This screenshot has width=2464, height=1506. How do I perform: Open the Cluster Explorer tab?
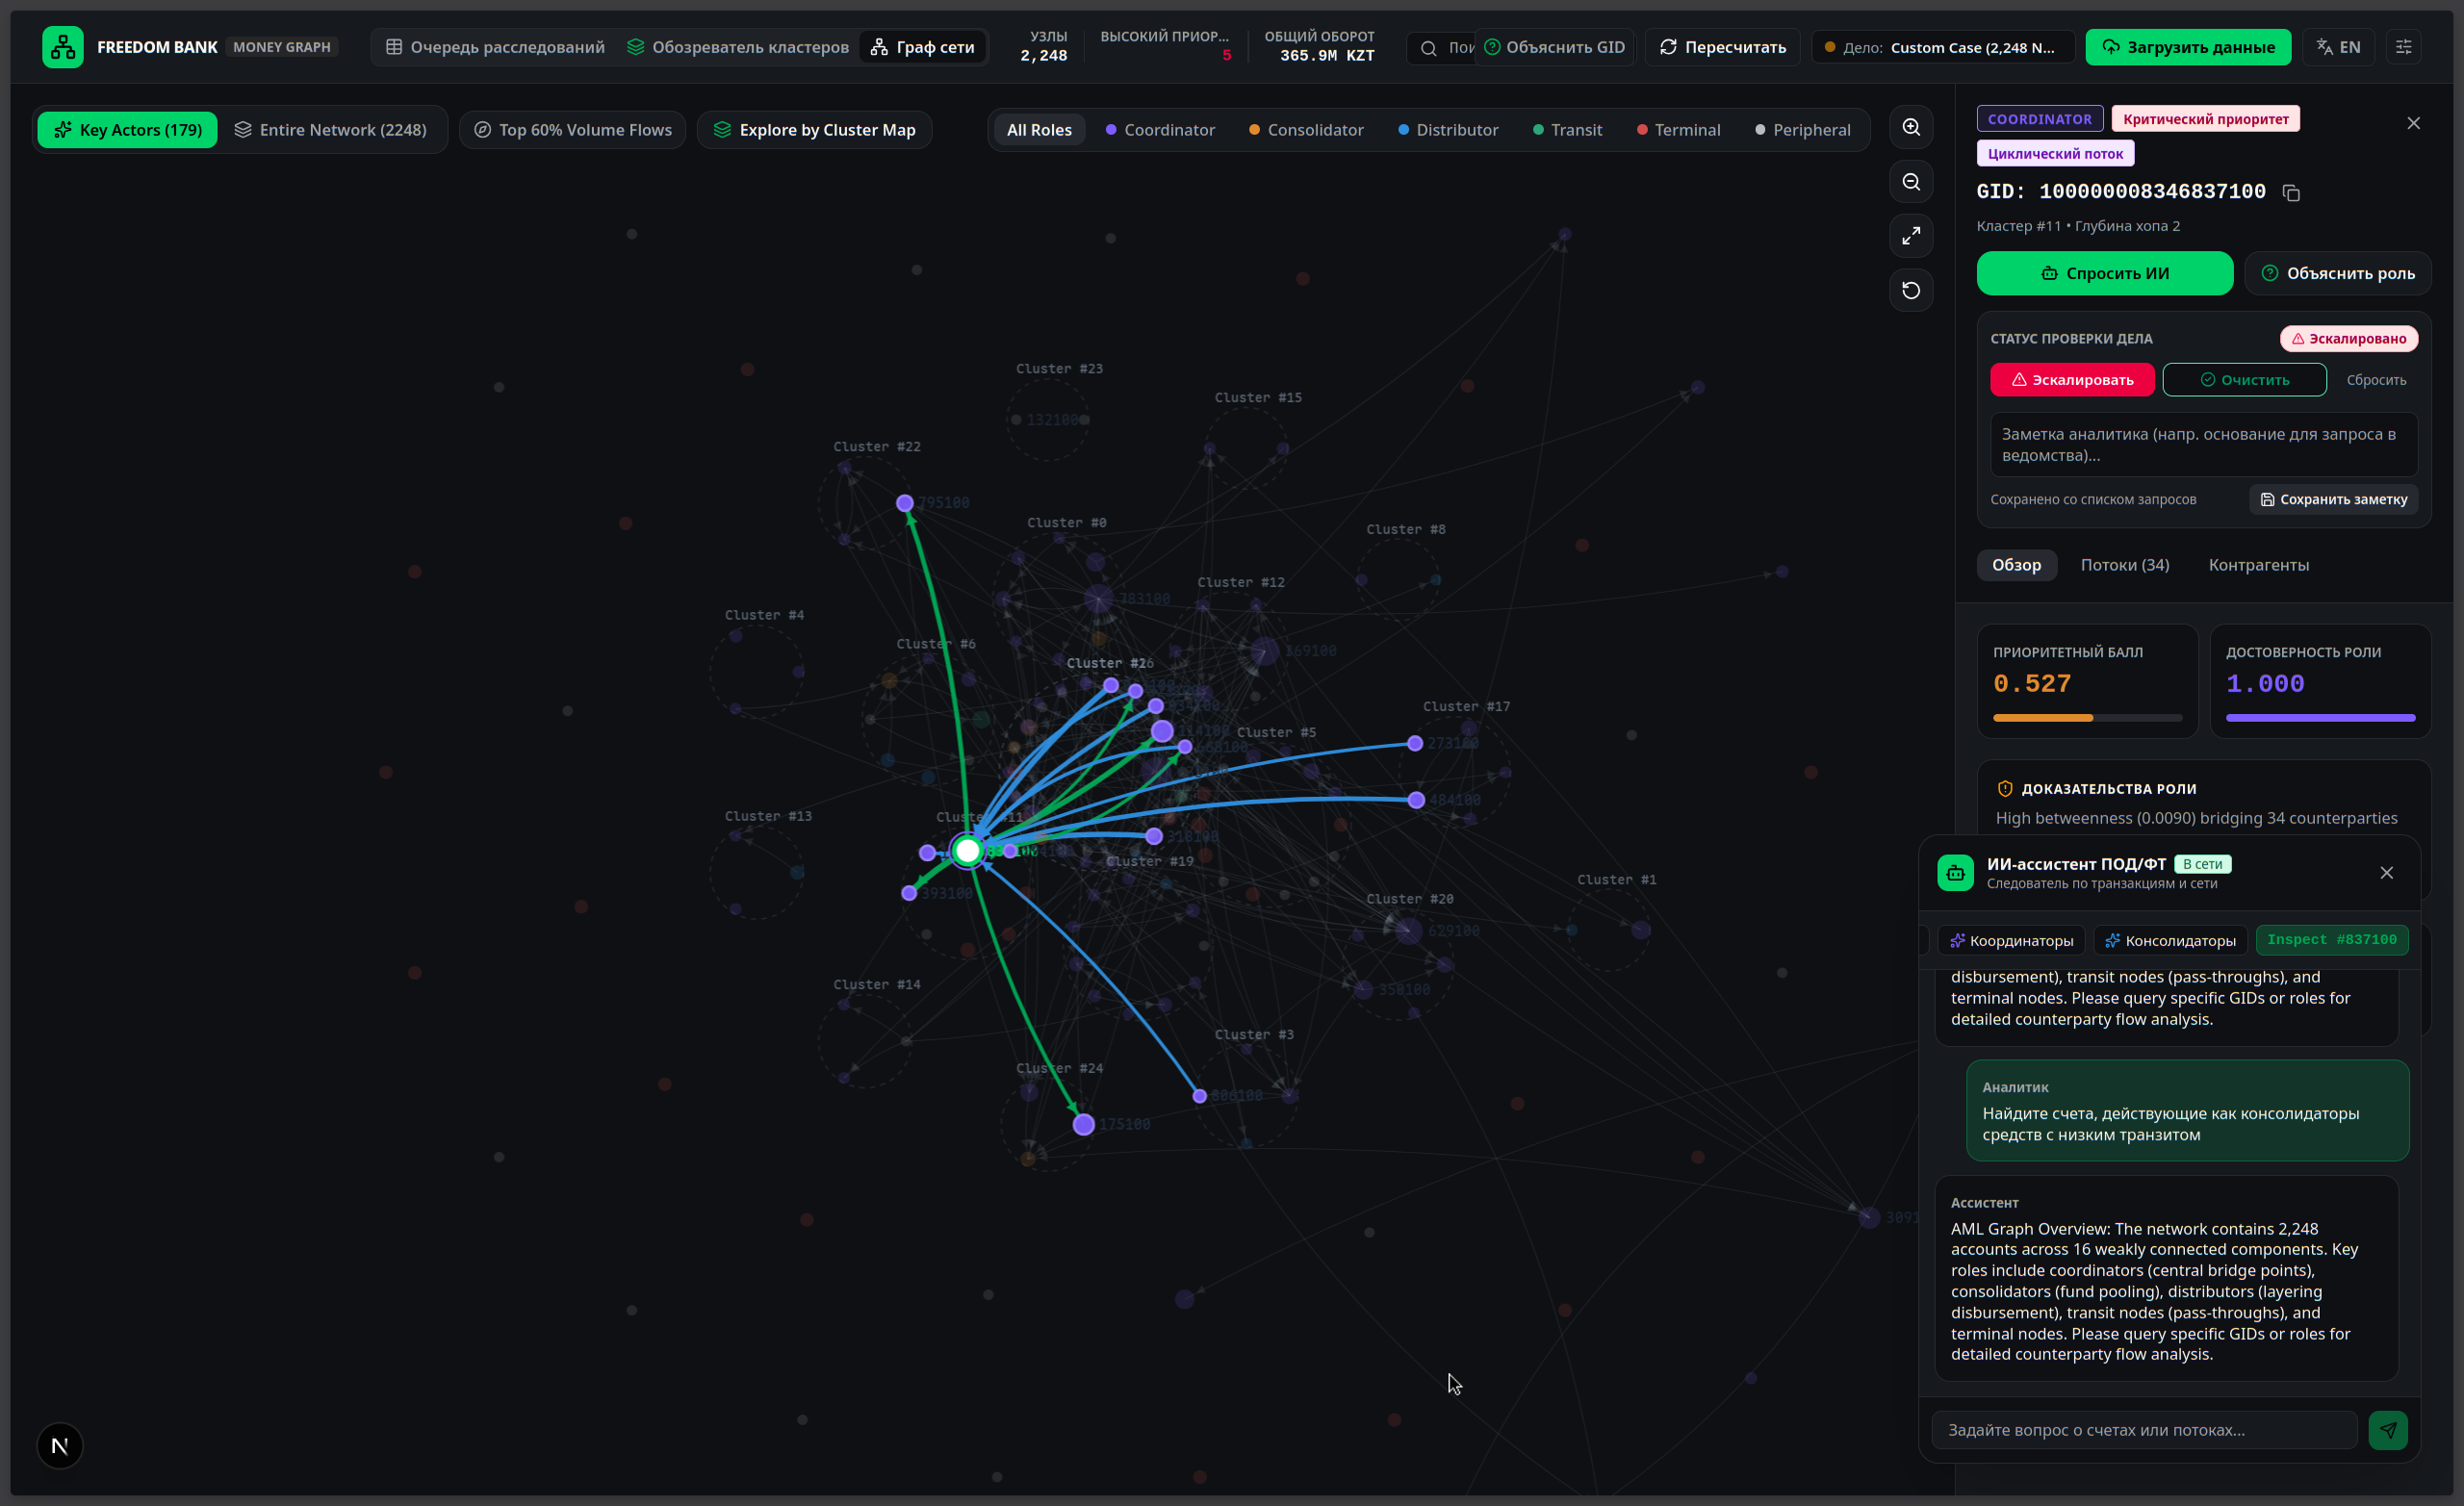[738, 47]
